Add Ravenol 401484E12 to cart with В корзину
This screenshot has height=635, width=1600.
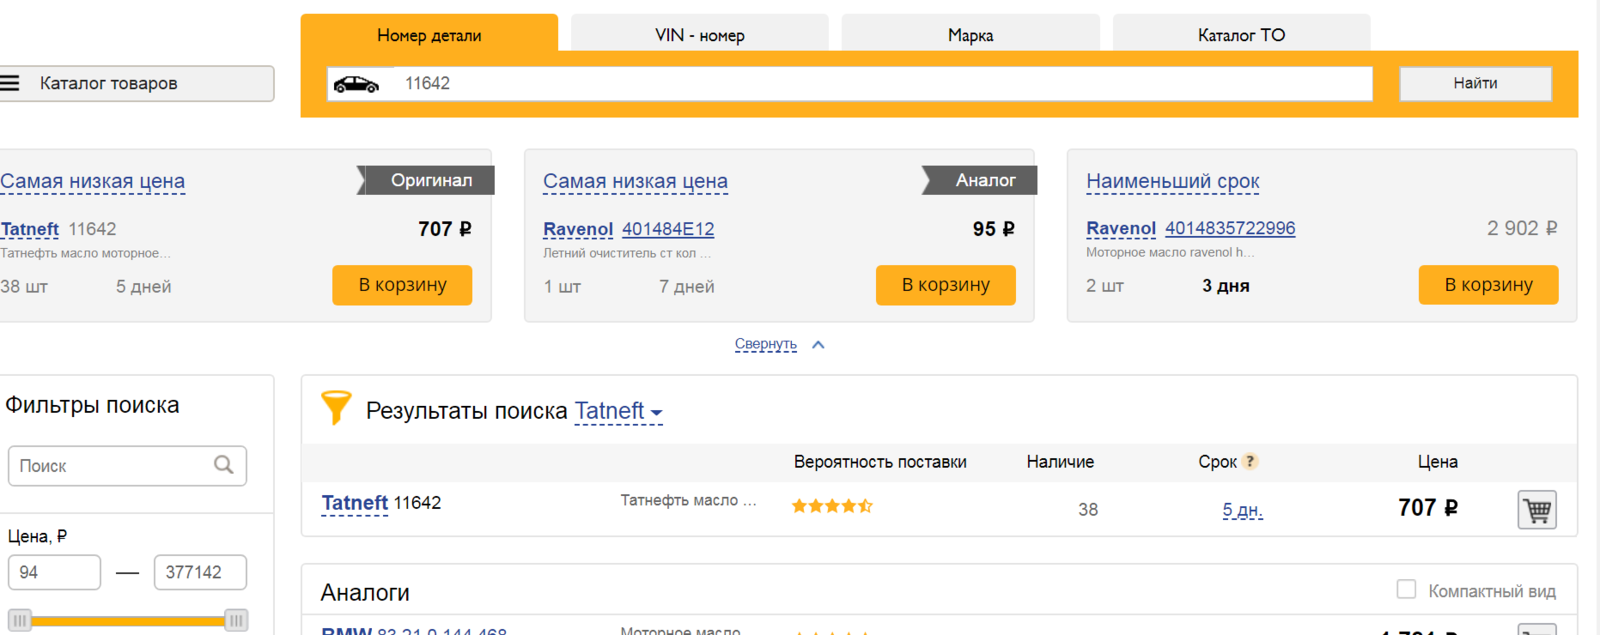pos(945,285)
